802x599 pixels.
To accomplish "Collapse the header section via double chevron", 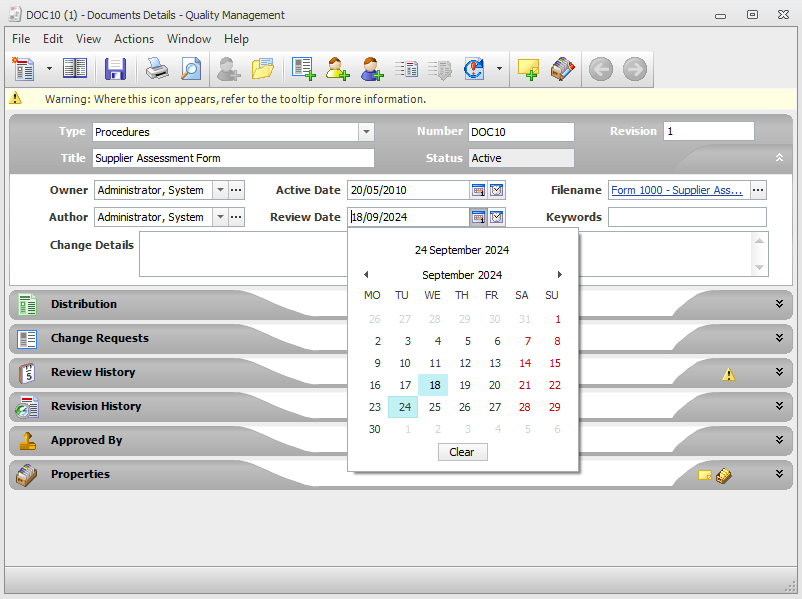I will click(778, 157).
